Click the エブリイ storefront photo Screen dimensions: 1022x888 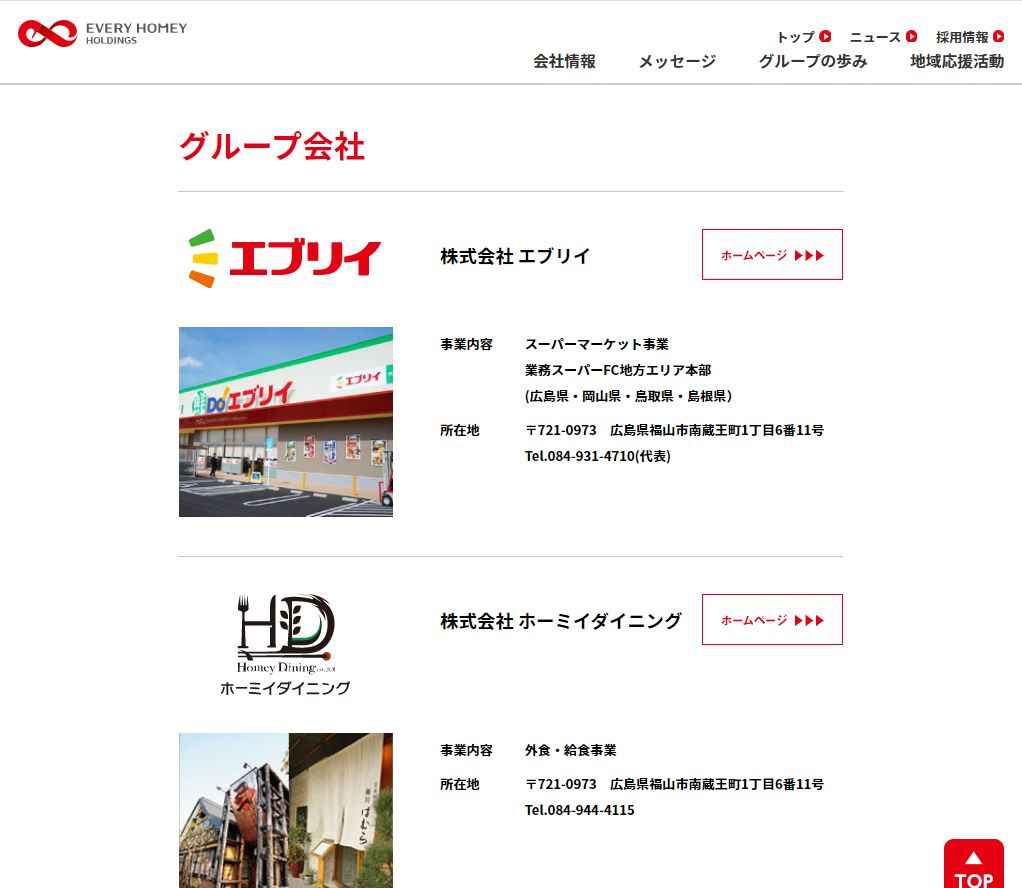[x=285, y=422]
